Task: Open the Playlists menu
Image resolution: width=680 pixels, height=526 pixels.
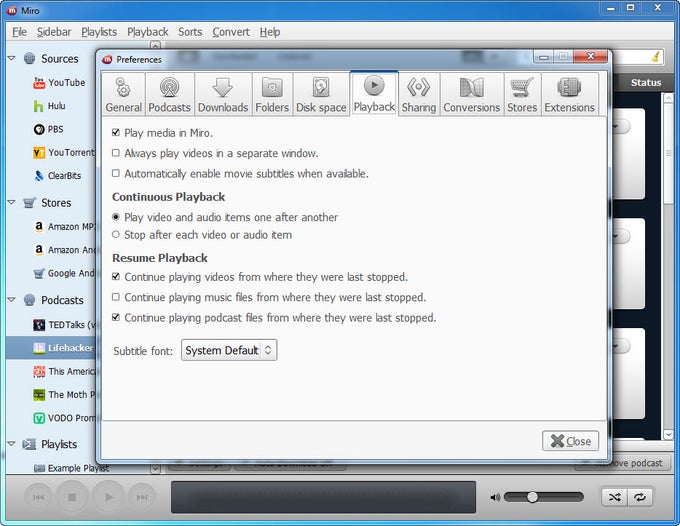Action: coord(99,32)
